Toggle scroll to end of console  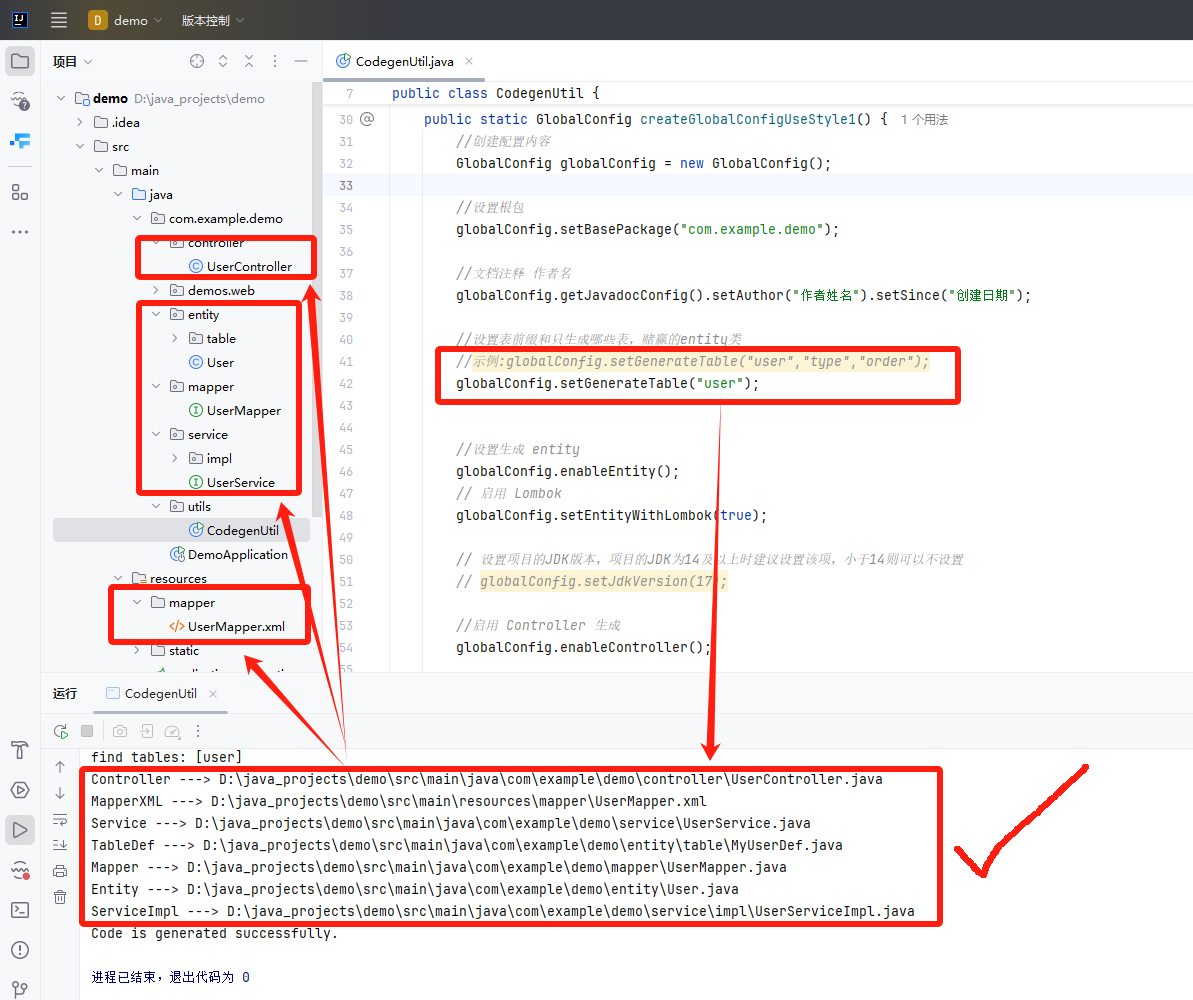coord(60,845)
